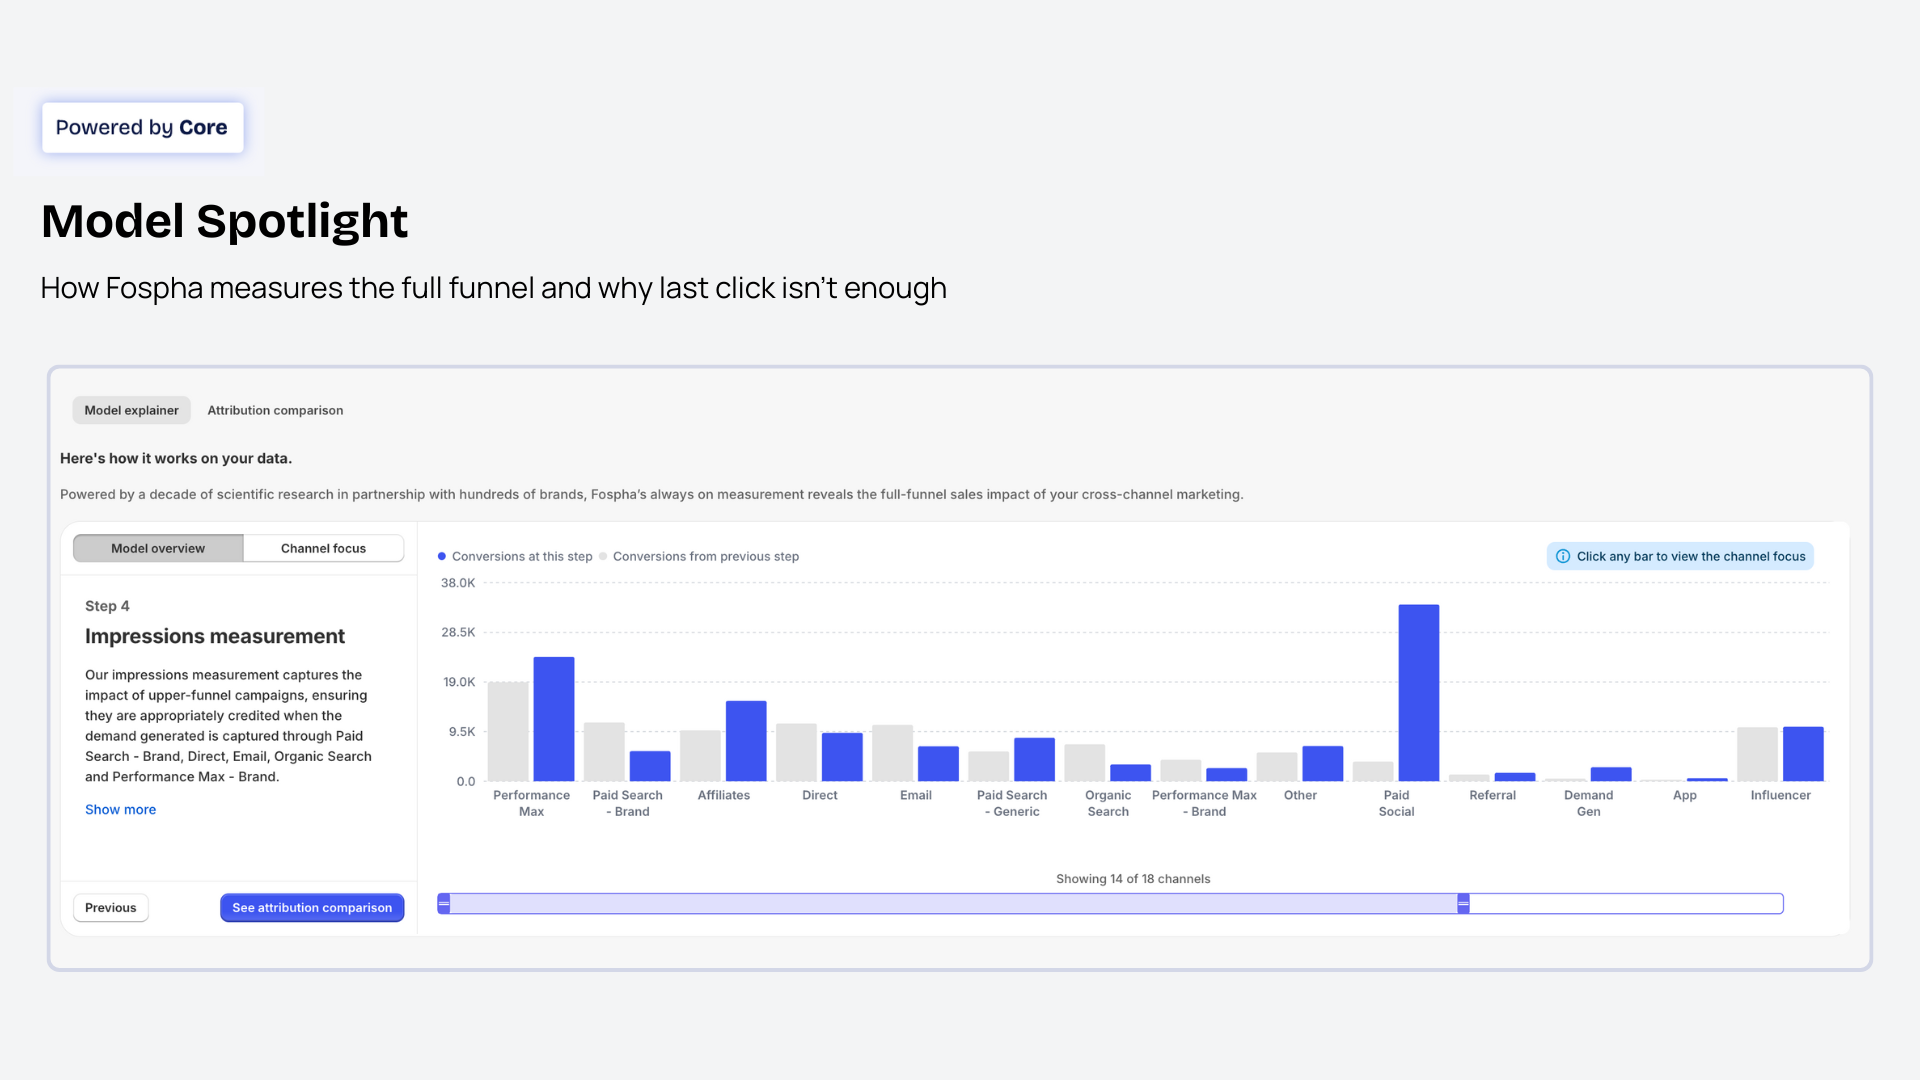The height and width of the screenshot is (1080, 1920).
Task: Select the Influencer channel bar
Action: tap(1802, 752)
